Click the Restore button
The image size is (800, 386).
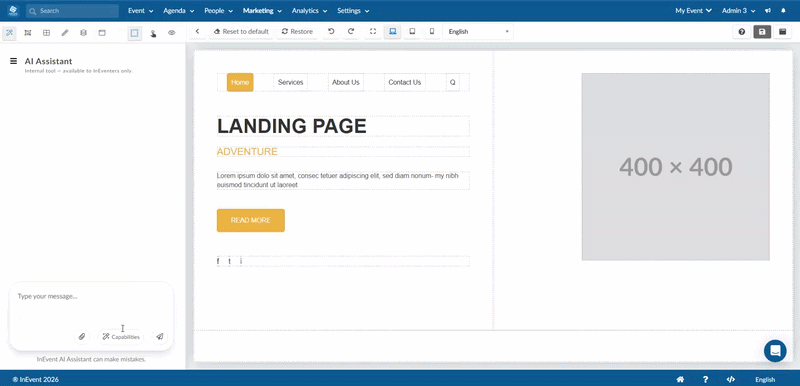297,32
